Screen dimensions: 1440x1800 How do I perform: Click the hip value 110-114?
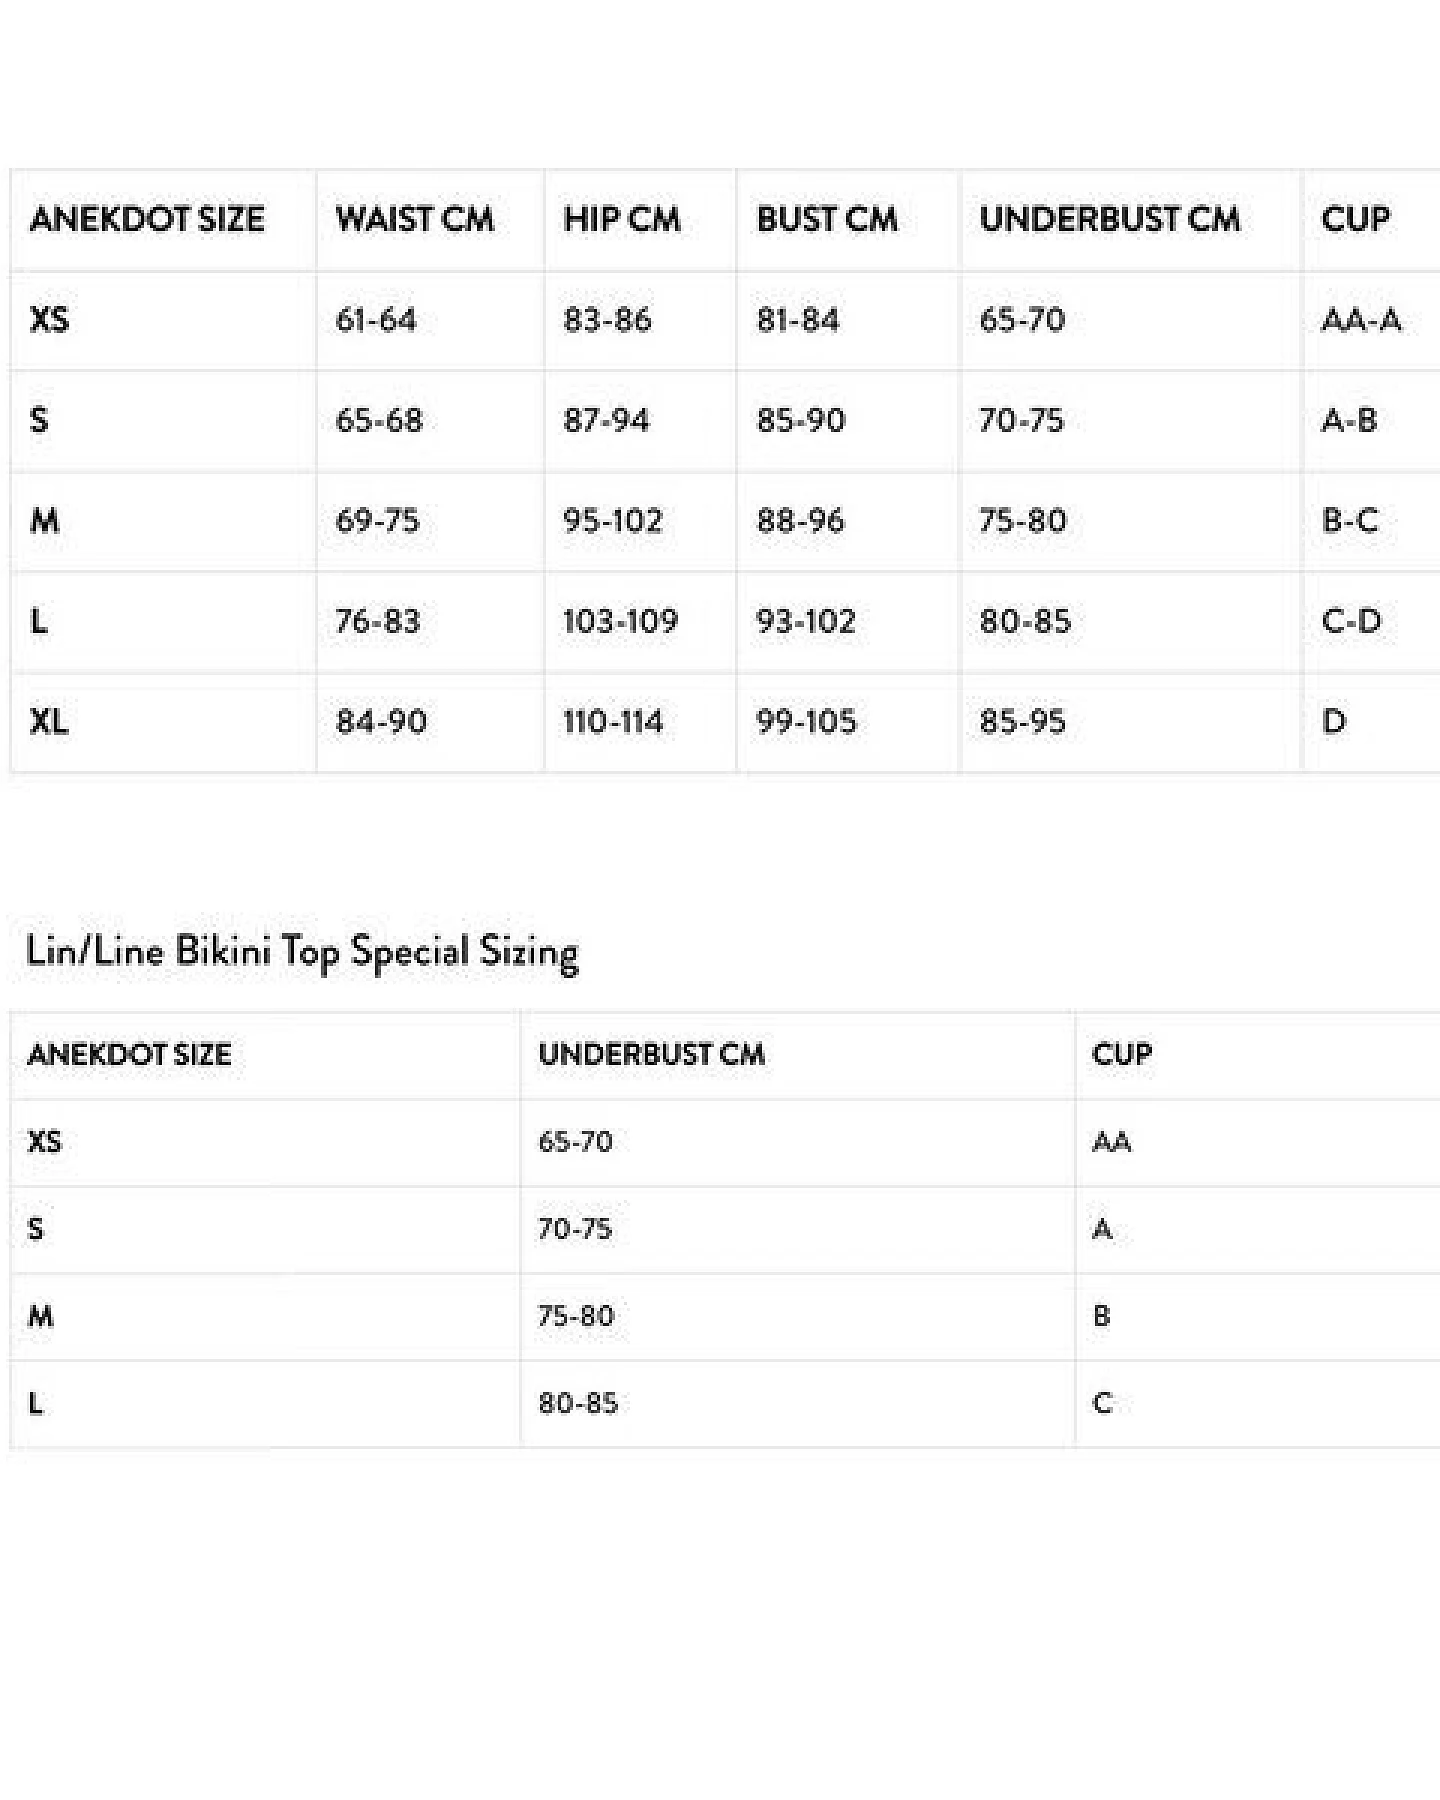click(x=613, y=721)
